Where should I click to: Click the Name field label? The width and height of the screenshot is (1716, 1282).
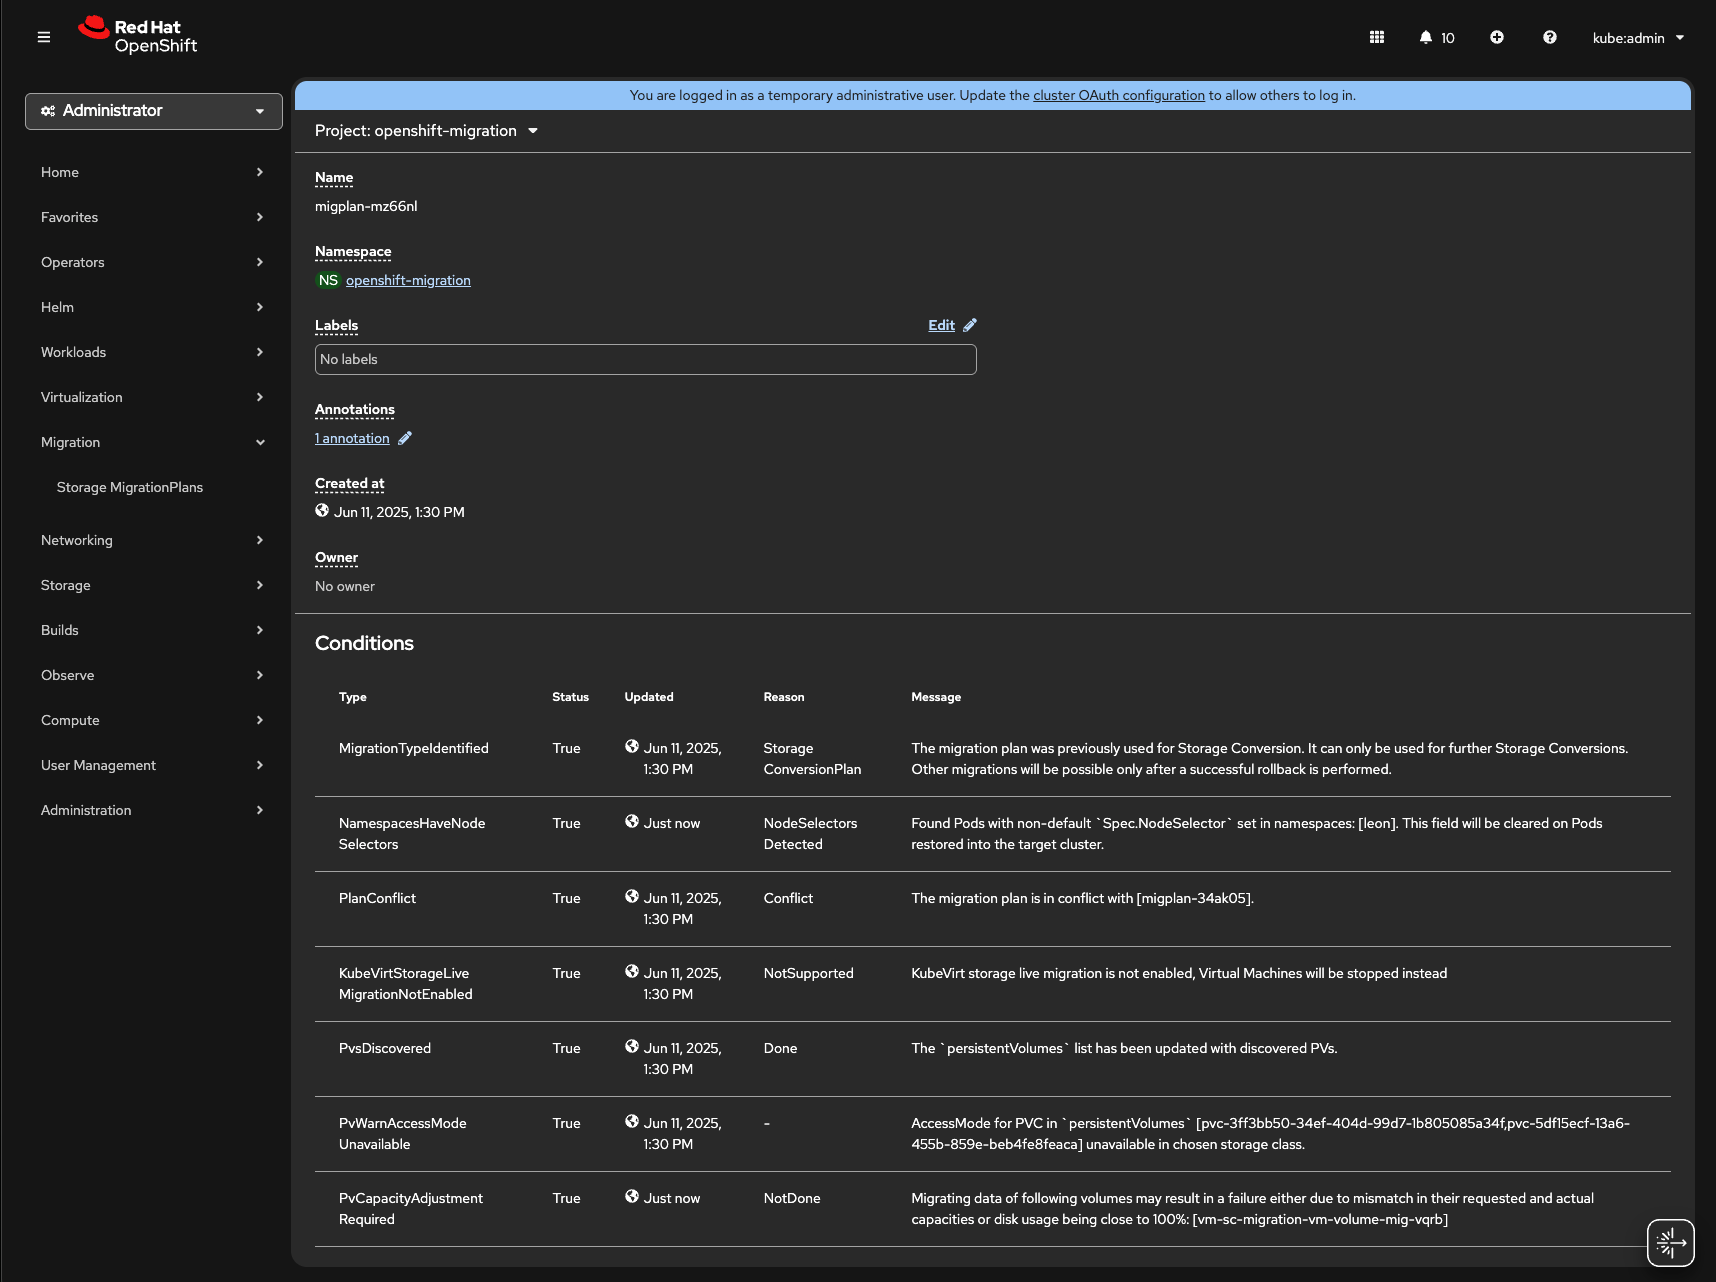tap(334, 177)
